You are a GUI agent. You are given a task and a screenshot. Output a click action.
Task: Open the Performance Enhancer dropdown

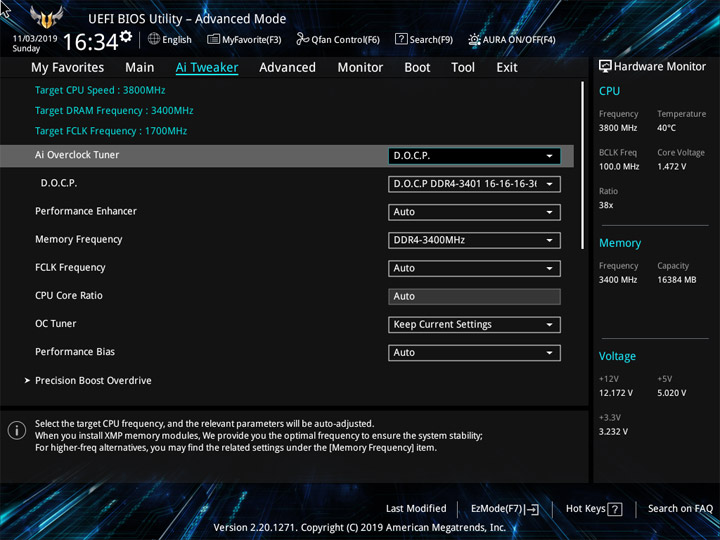click(474, 212)
